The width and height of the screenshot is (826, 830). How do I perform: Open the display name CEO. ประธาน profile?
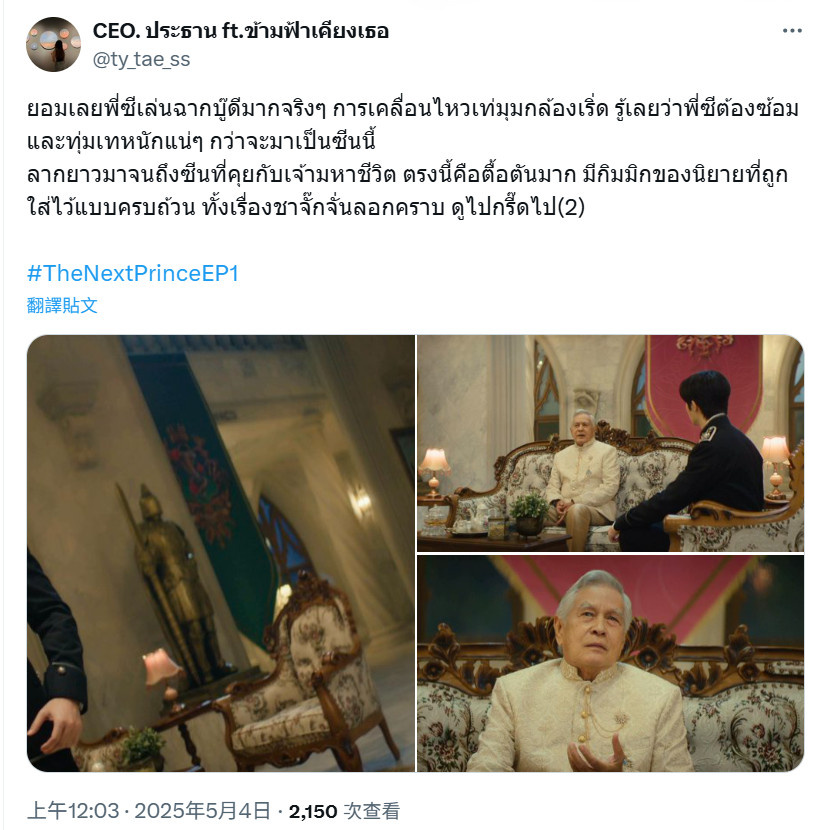[240, 31]
